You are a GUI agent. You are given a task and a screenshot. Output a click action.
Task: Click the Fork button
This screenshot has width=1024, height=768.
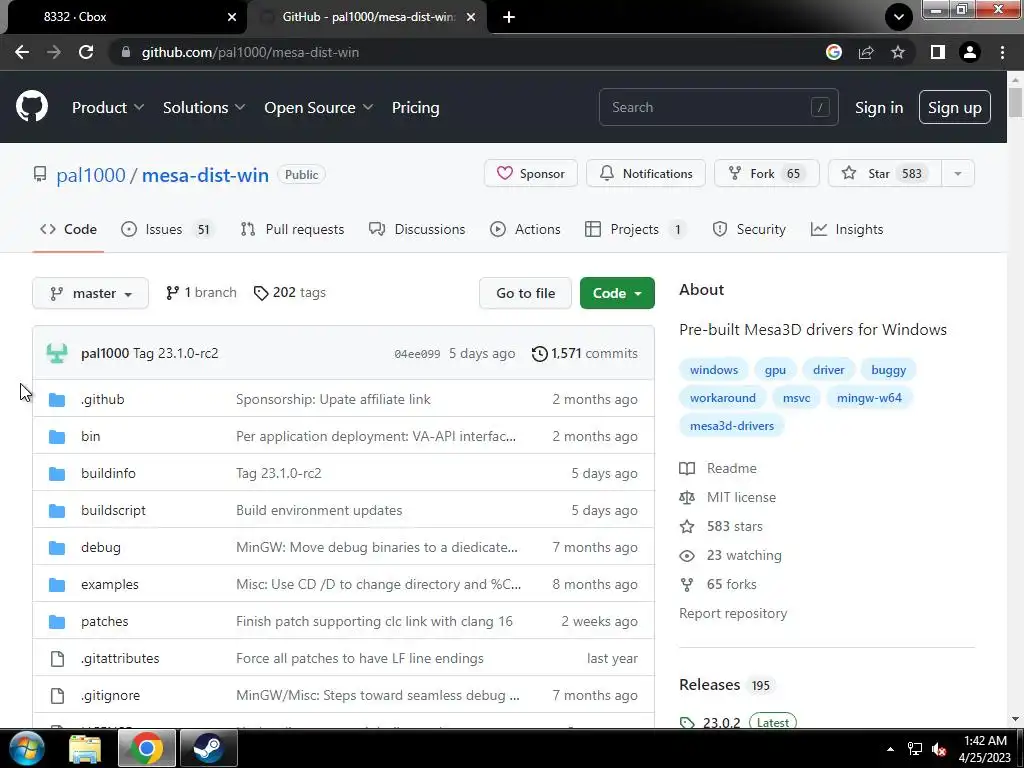click(x=767, y=174)
